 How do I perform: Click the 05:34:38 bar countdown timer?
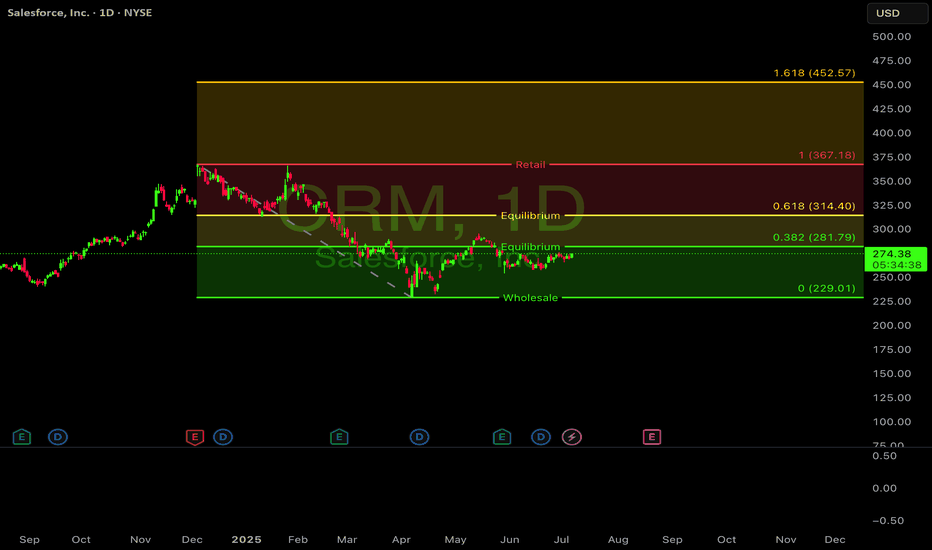pos(896,265)
